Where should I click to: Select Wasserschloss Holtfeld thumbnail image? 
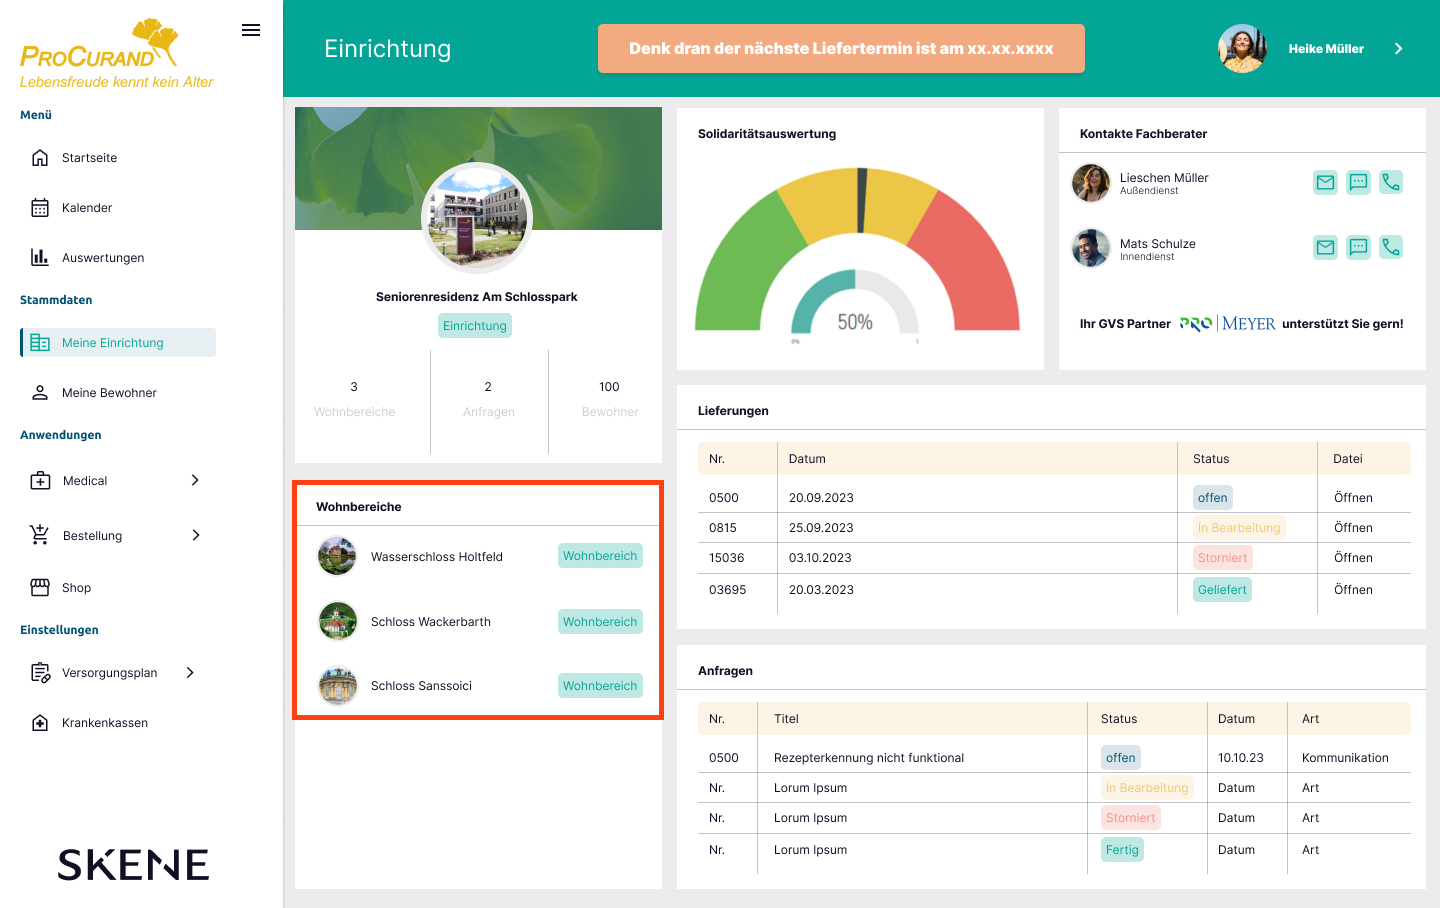(x=337, y=556)
